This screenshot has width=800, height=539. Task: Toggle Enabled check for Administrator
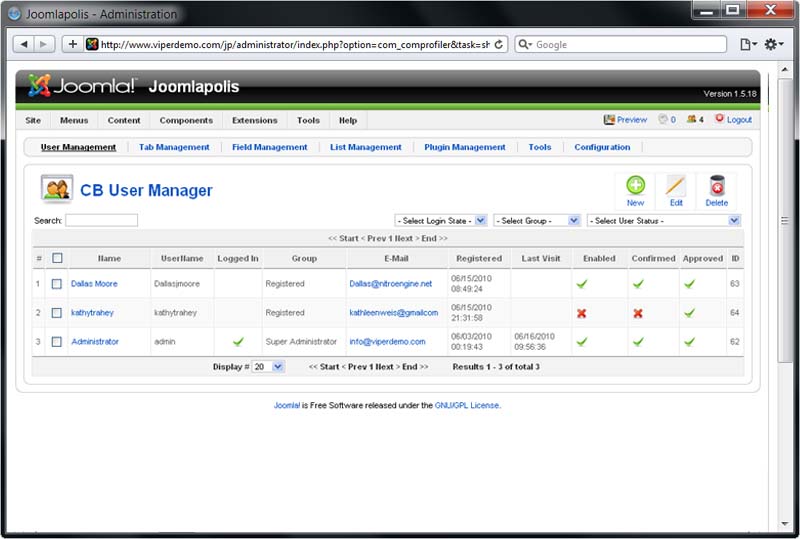[x=582, y=341]
